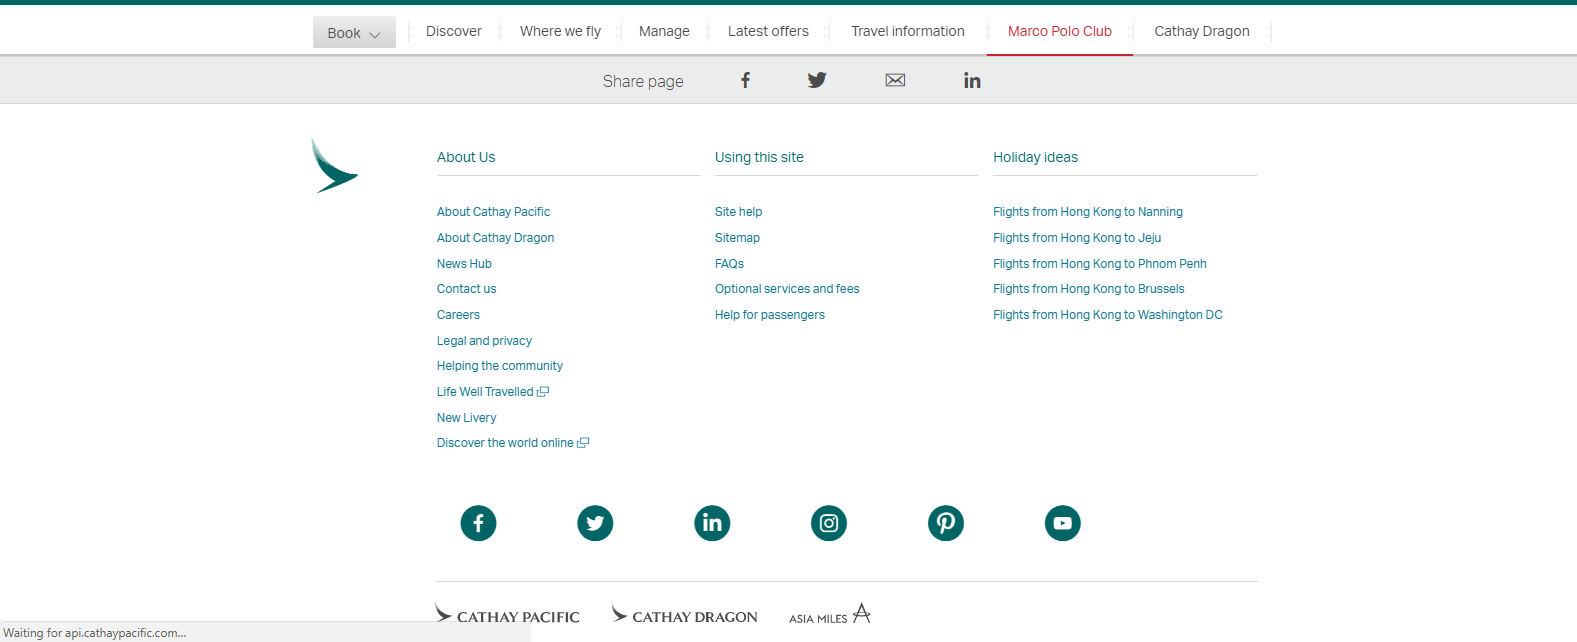Screen dimensions: 1577x642
Task: Open the round Instagram footer icon
Action: point(829,523)
